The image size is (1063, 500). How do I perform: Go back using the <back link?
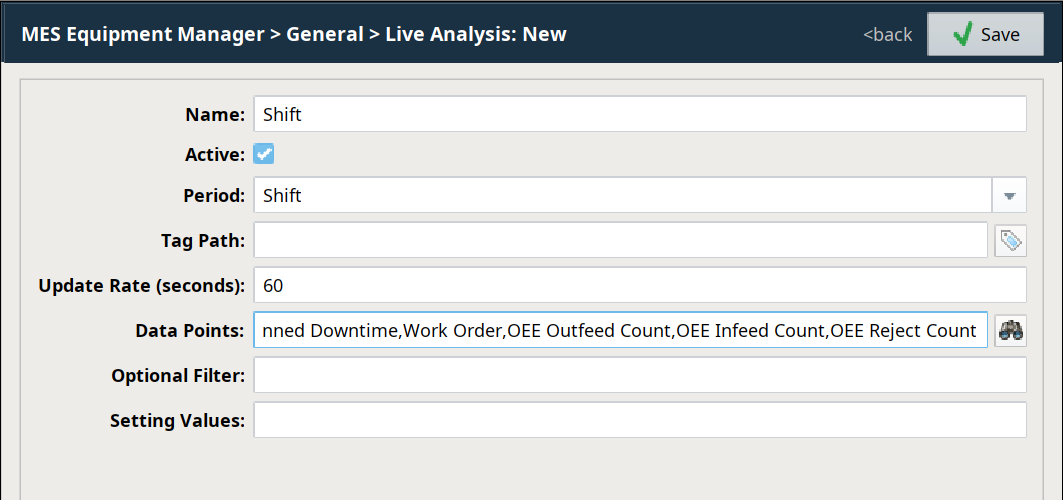(887, 35)
